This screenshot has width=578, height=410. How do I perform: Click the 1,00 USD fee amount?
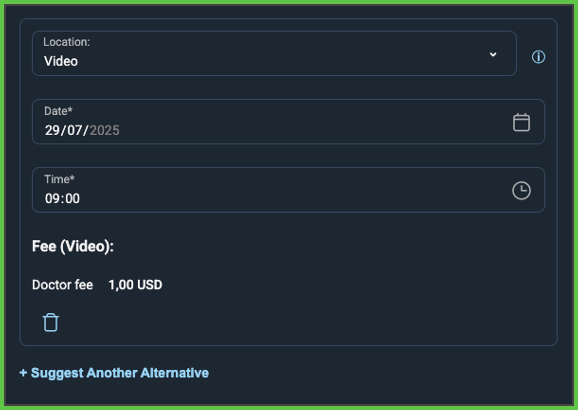(135, 285)
